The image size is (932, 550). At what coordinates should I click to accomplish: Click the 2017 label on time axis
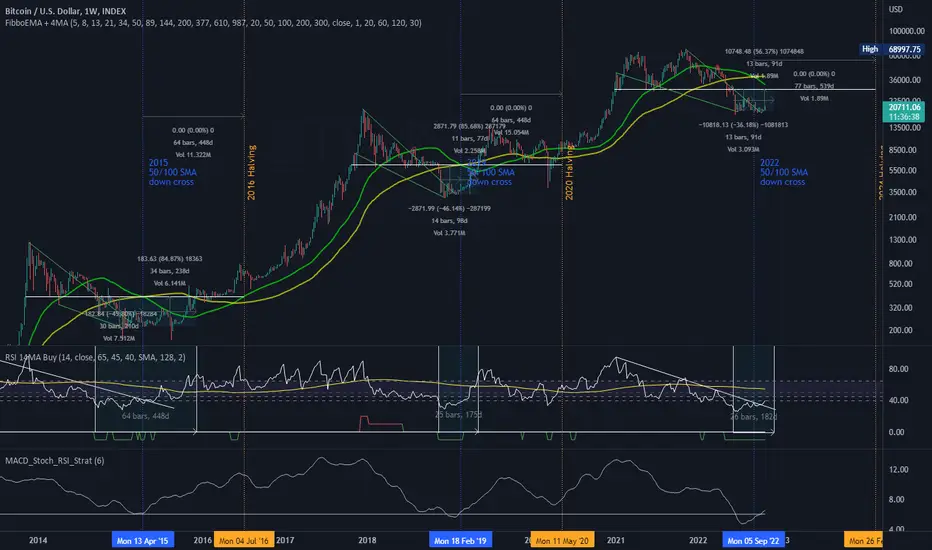tap(285, 540)
